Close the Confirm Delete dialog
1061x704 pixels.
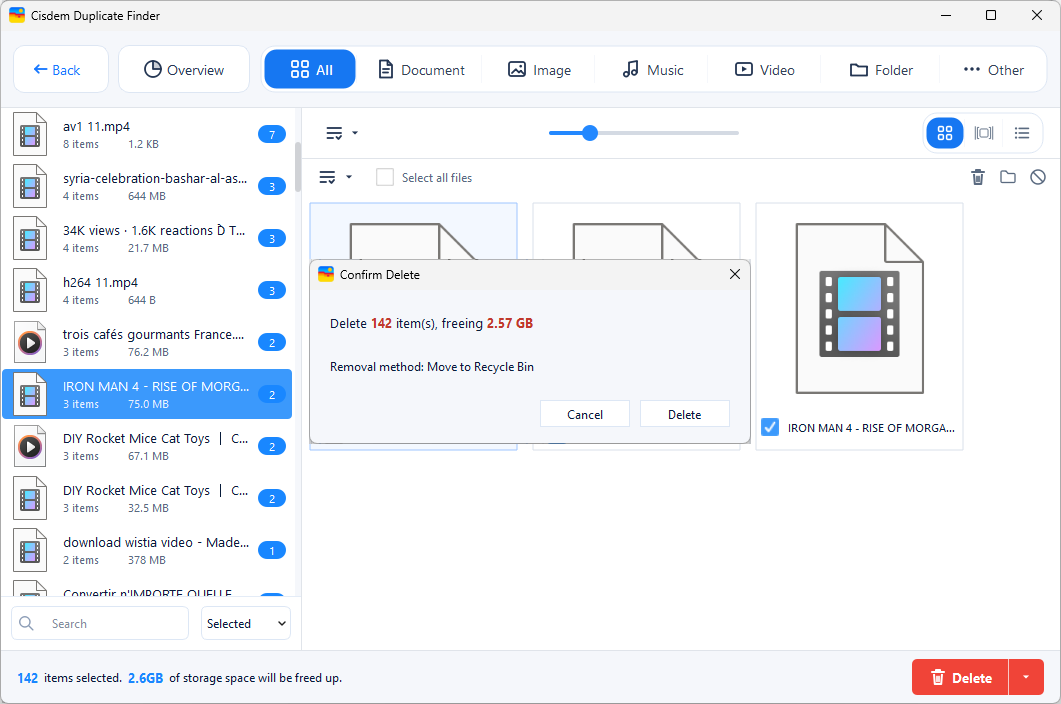point(735,274)
